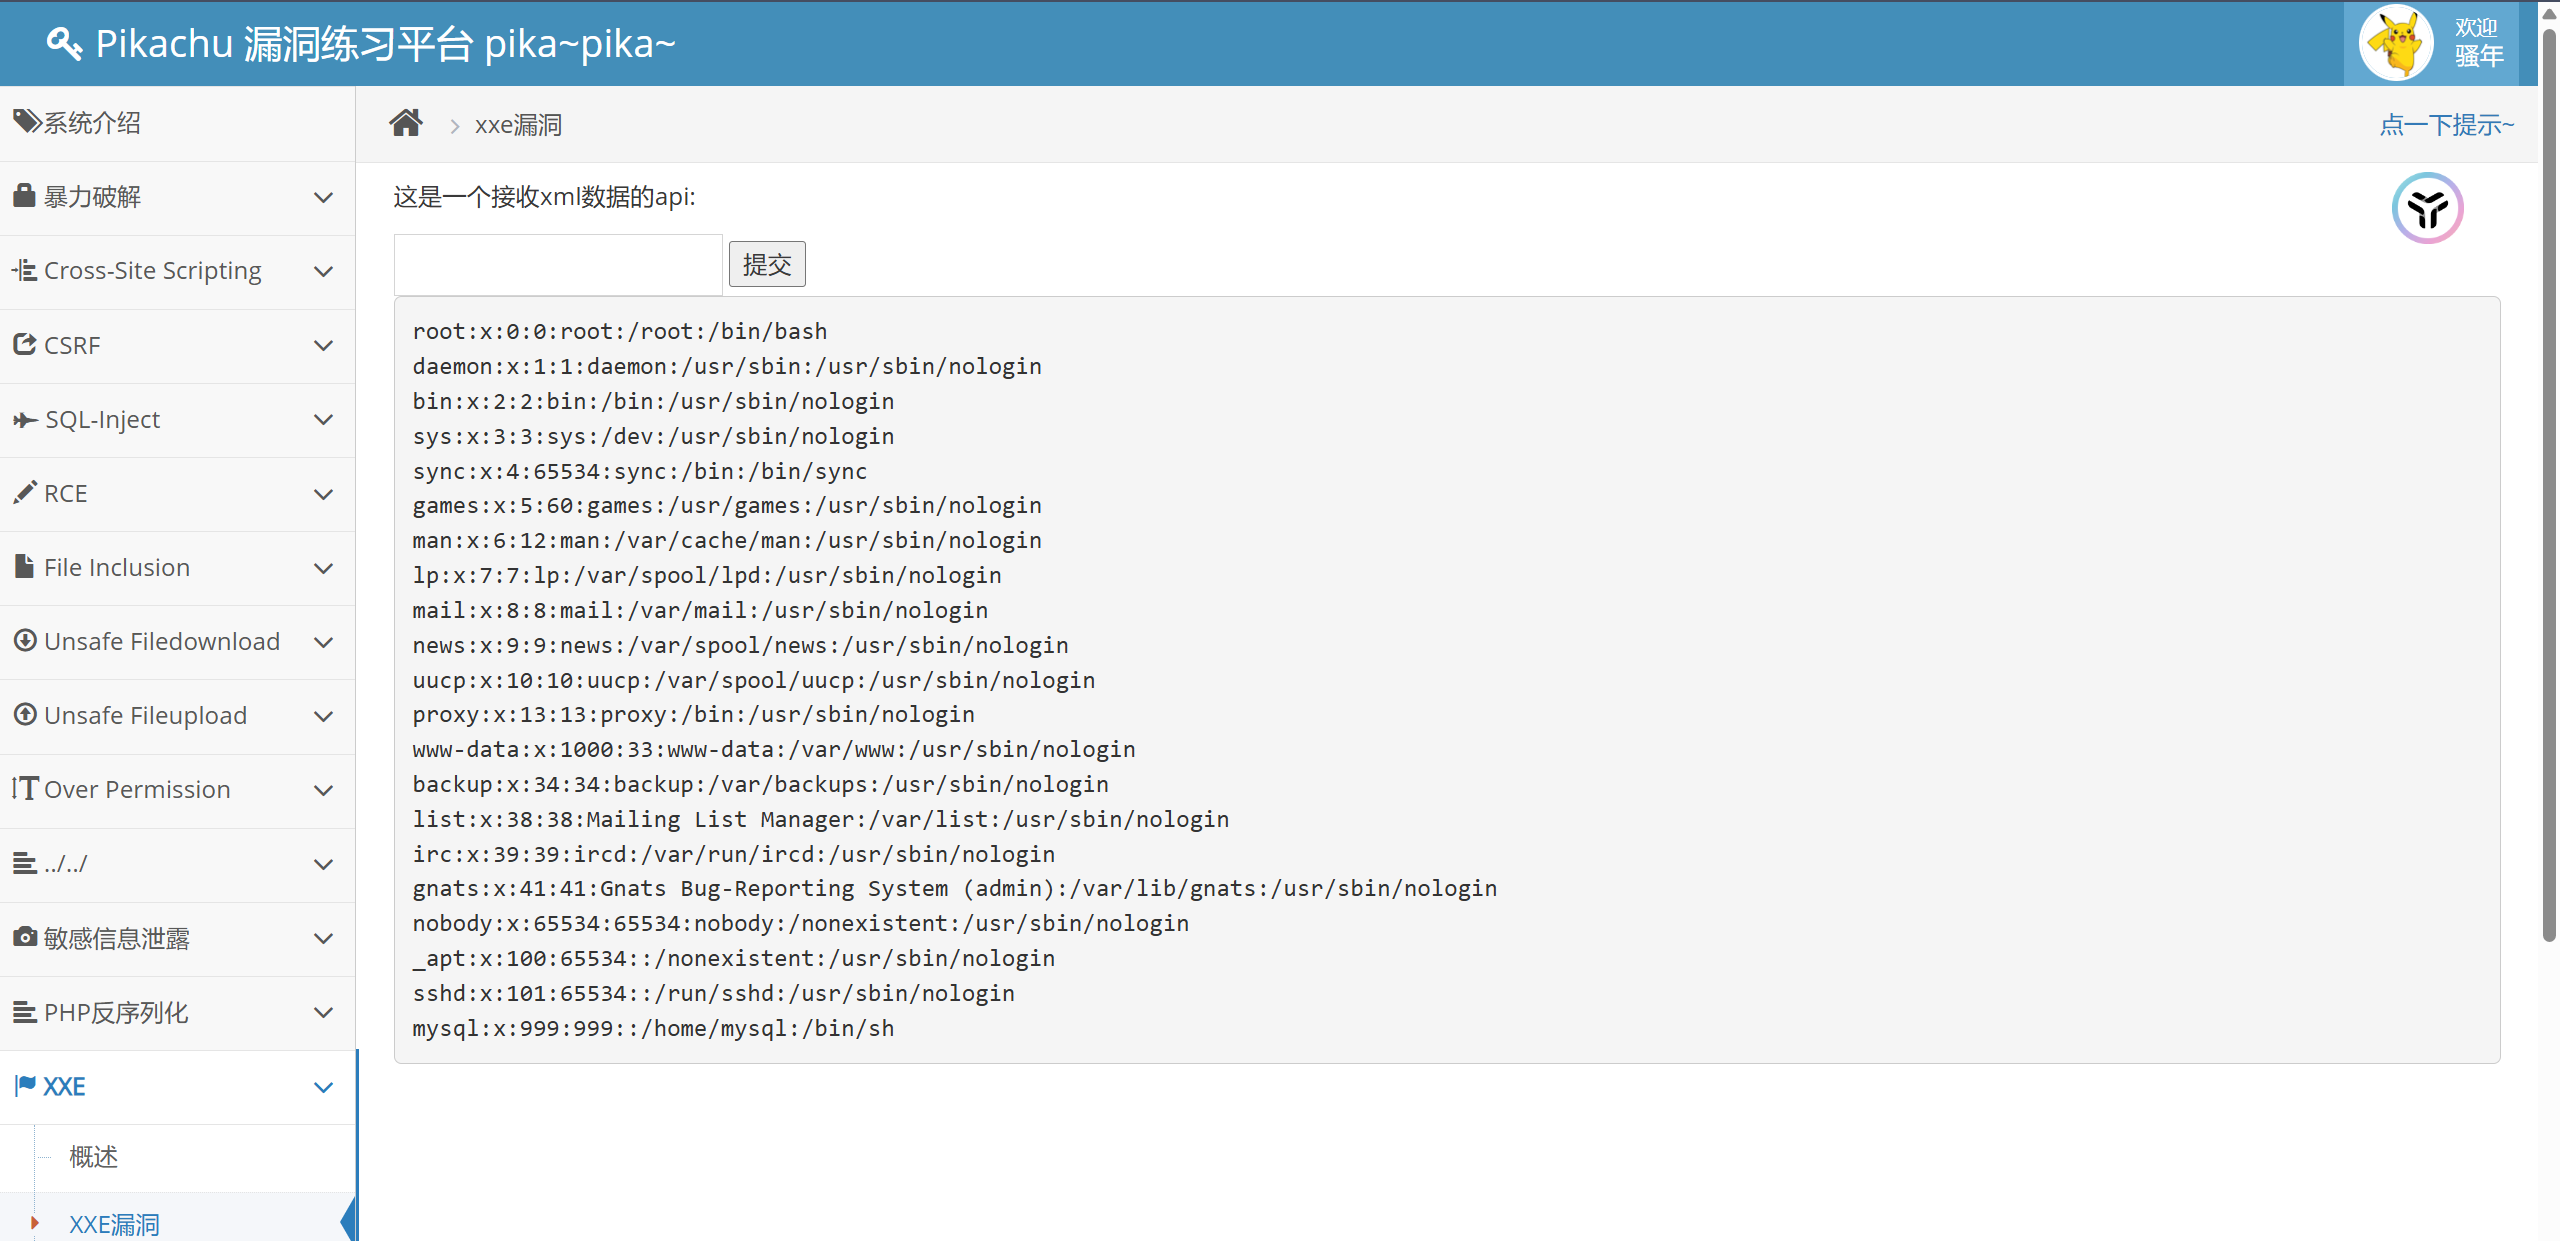Viewport: 2560px width, 1241px height.
Task: Select the 概述 submenu entry
Action: (x=94, y=1157)
